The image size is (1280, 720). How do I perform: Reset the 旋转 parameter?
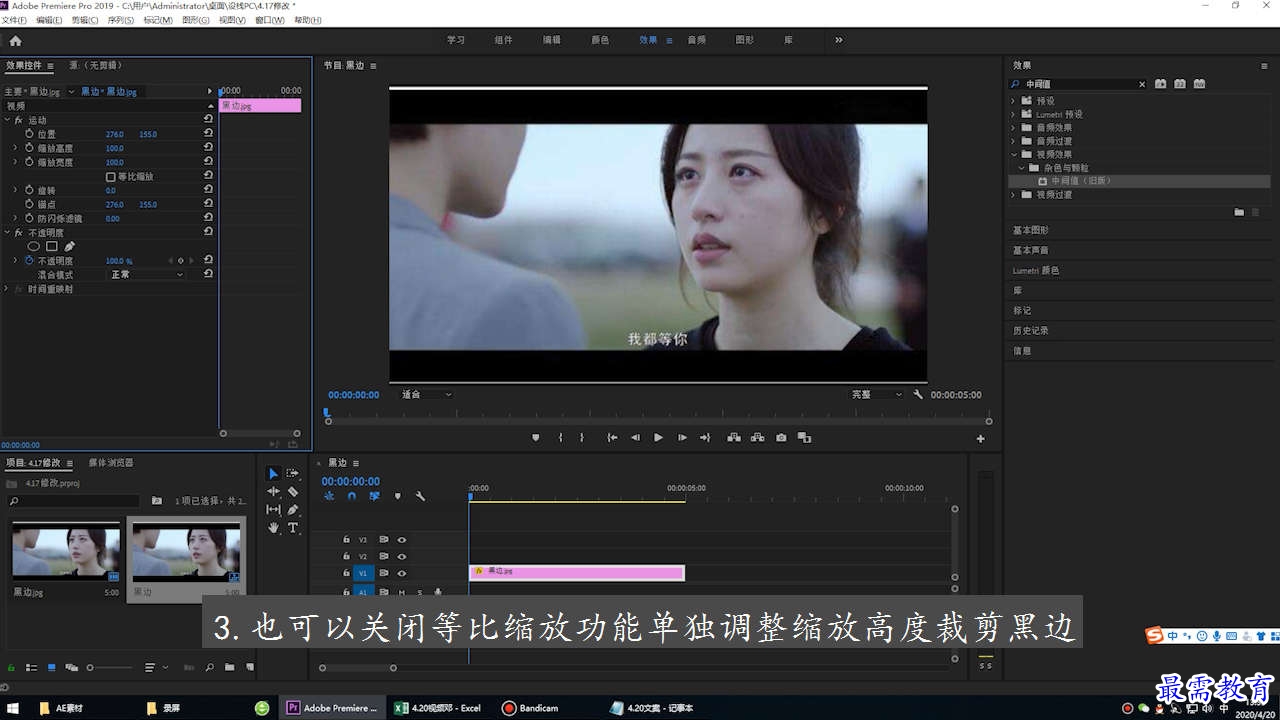pyautogui.click(x=208, y=190)
